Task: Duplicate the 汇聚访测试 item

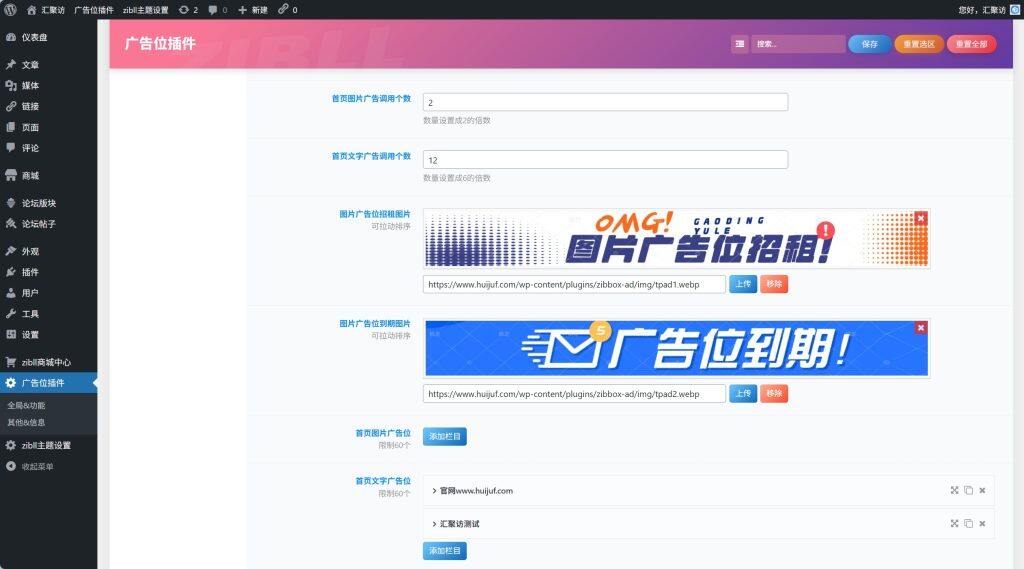Action: coord(968,524)
